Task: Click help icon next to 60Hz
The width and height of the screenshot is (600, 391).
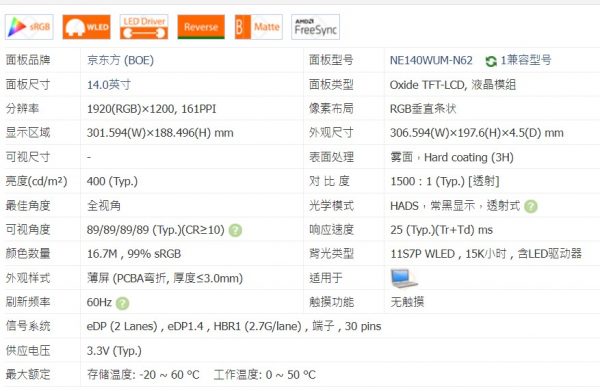Action: coord(122,303)
